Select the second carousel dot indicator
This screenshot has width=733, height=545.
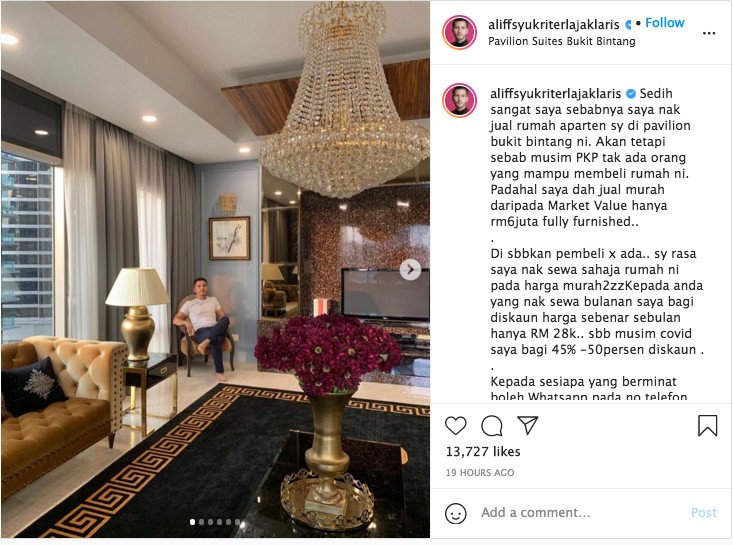click(201, 522)
